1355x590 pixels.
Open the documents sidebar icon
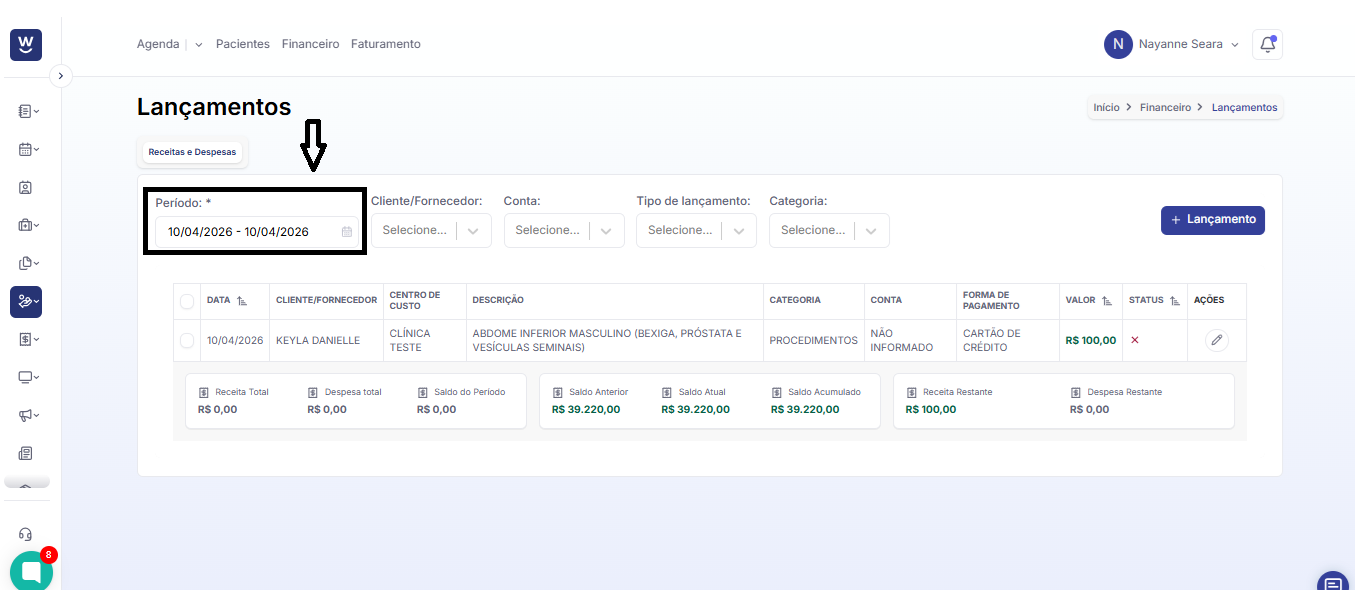[x=25, y=263]
